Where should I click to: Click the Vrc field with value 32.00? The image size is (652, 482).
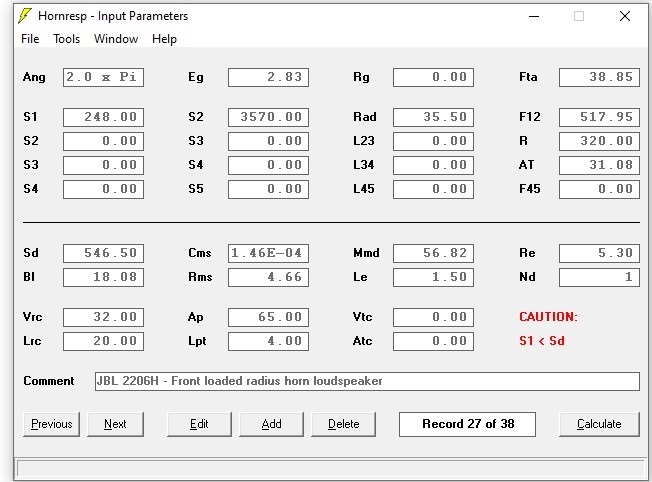pyautogui.click(x=104, y=318)
